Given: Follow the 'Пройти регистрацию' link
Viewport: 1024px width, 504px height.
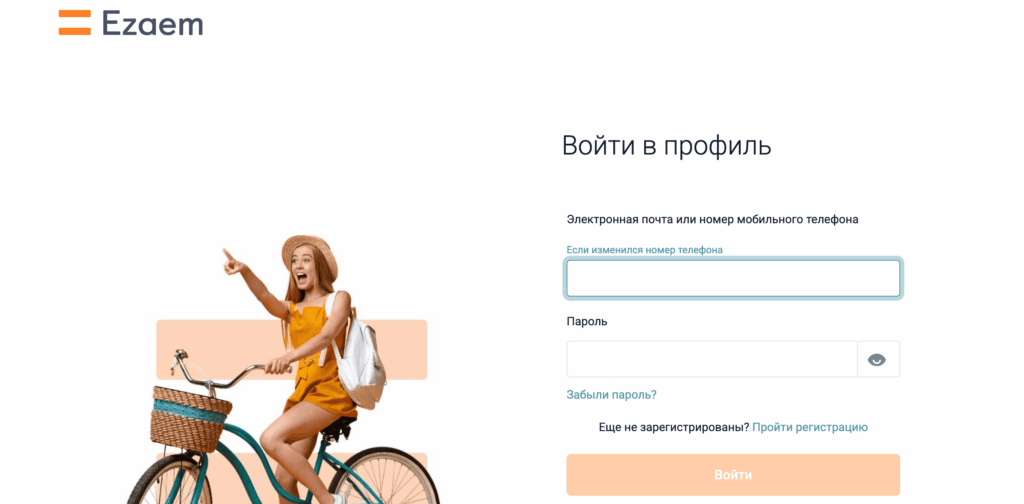Looking at the screenshot, I should (x=810, y=428).
